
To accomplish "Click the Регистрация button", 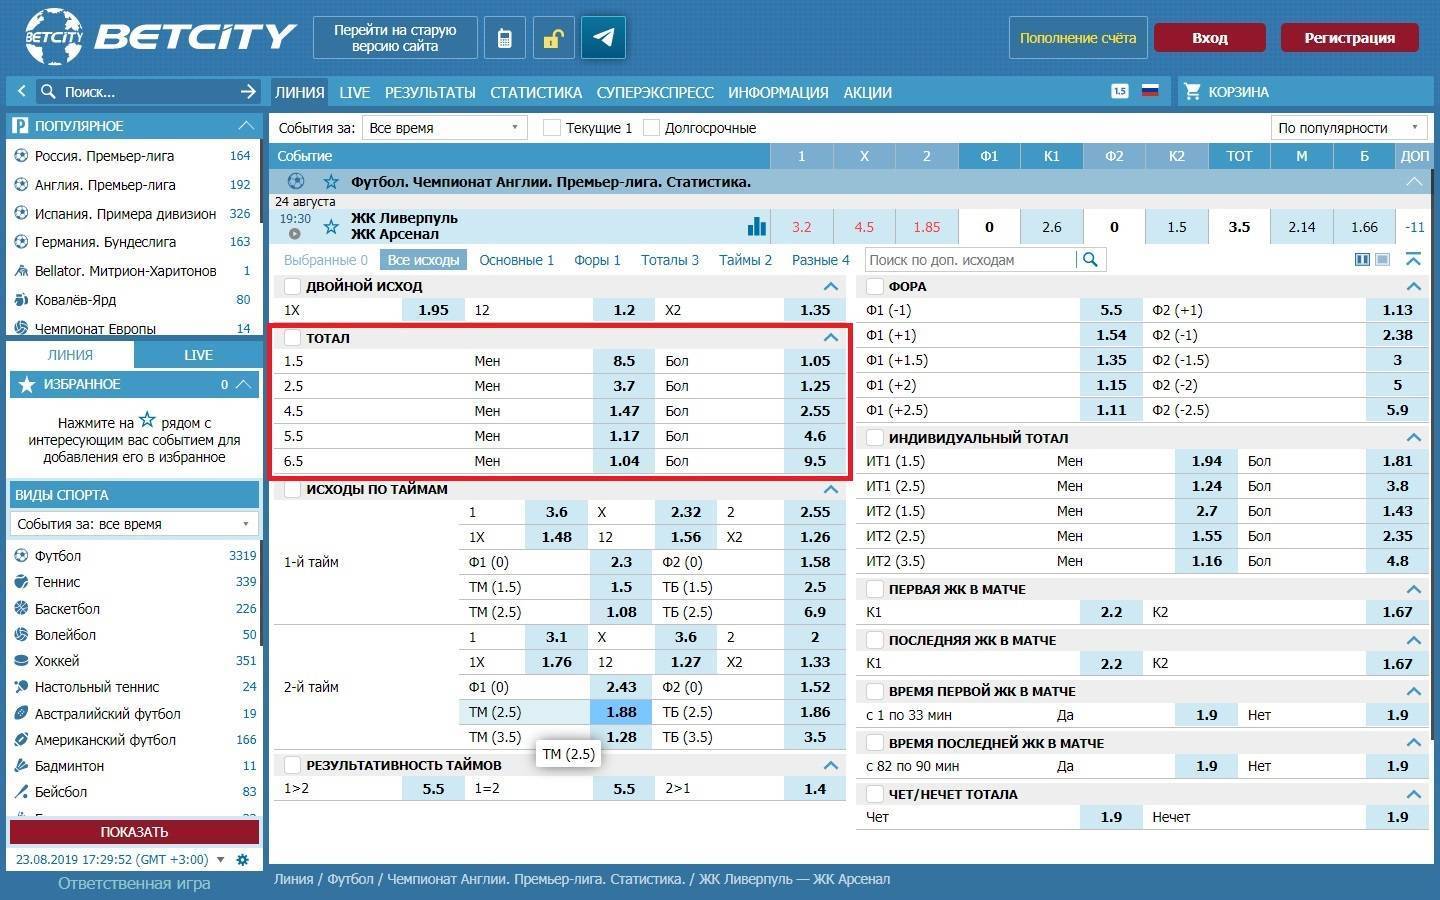I will click(x=1349, y=38).
